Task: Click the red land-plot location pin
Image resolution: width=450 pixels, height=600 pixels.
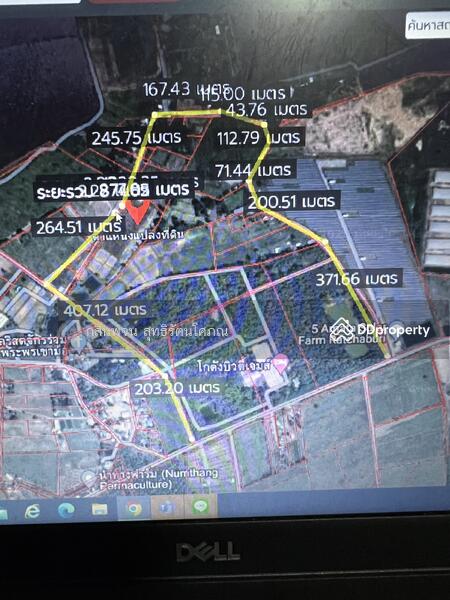Action: [138, 212]
